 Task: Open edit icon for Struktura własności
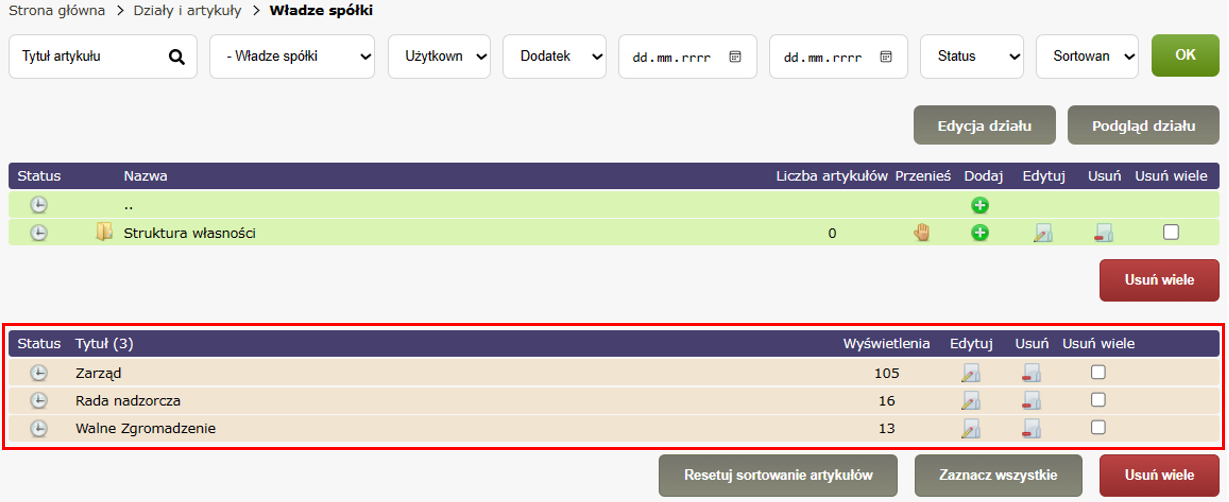click(x=1043, y=233)
